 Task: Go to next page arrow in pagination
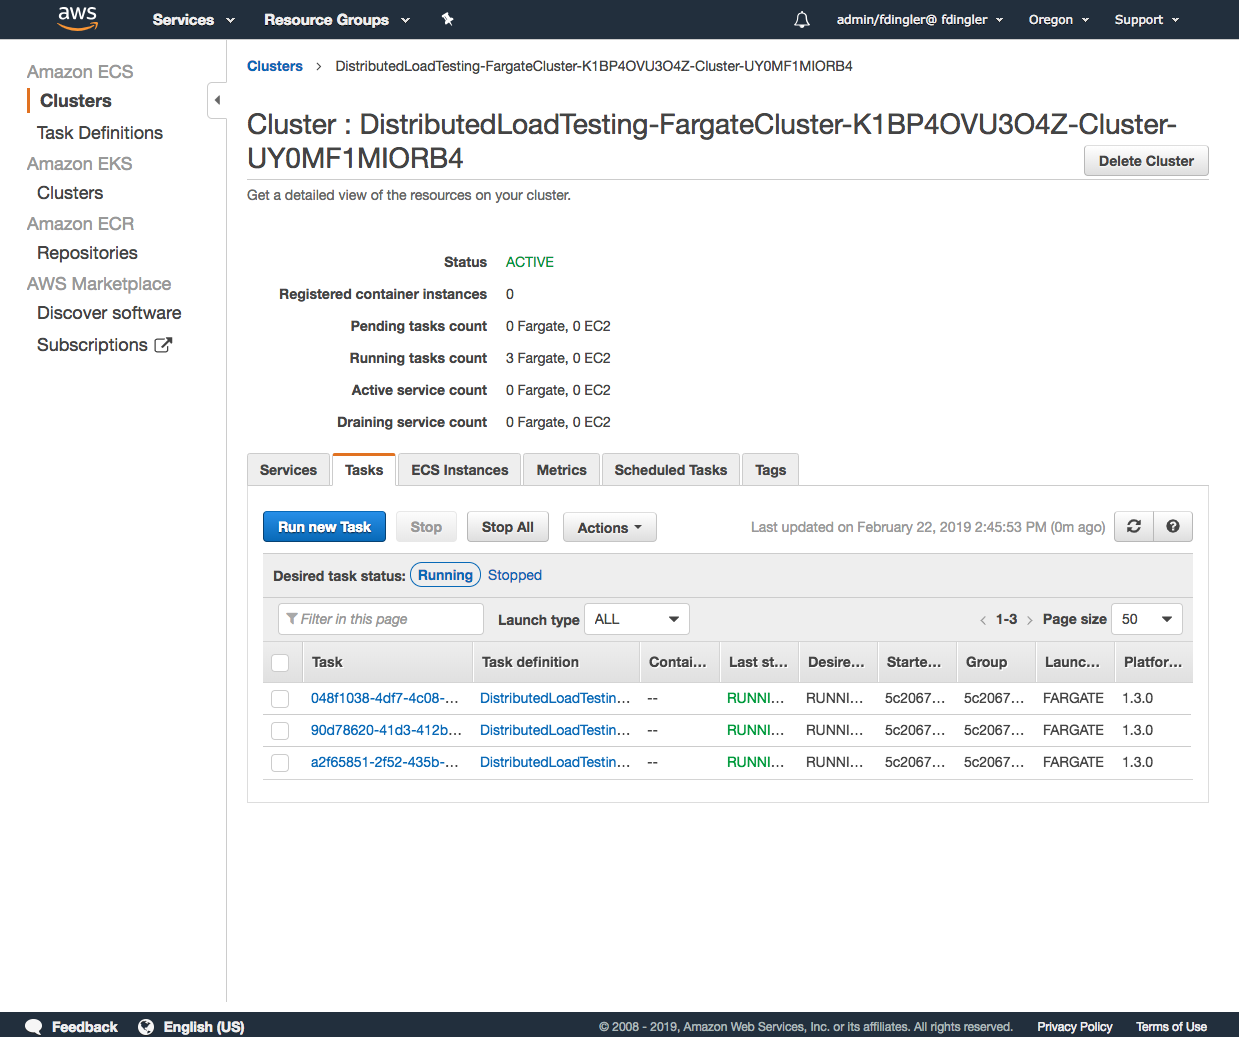tap(1029, 620)
